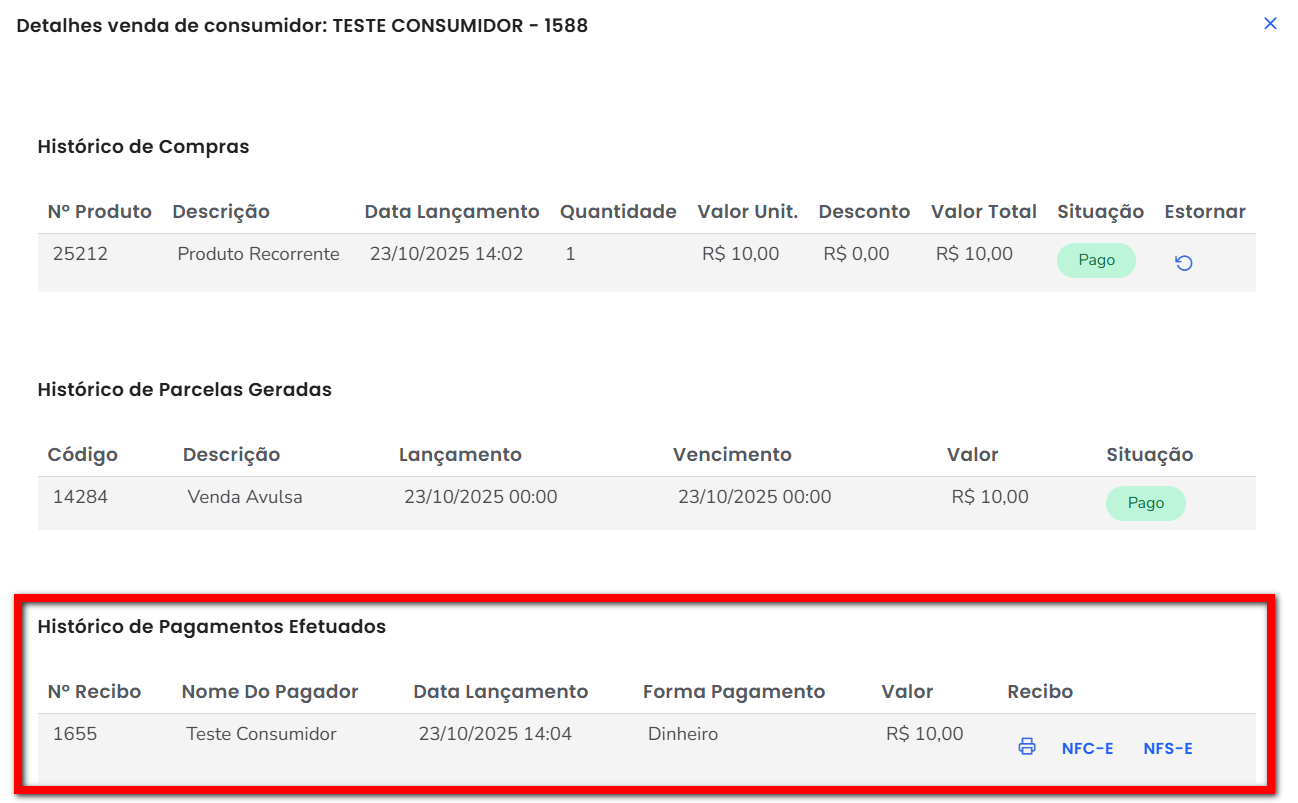Click installment code 14284

(x=79, y=497)
